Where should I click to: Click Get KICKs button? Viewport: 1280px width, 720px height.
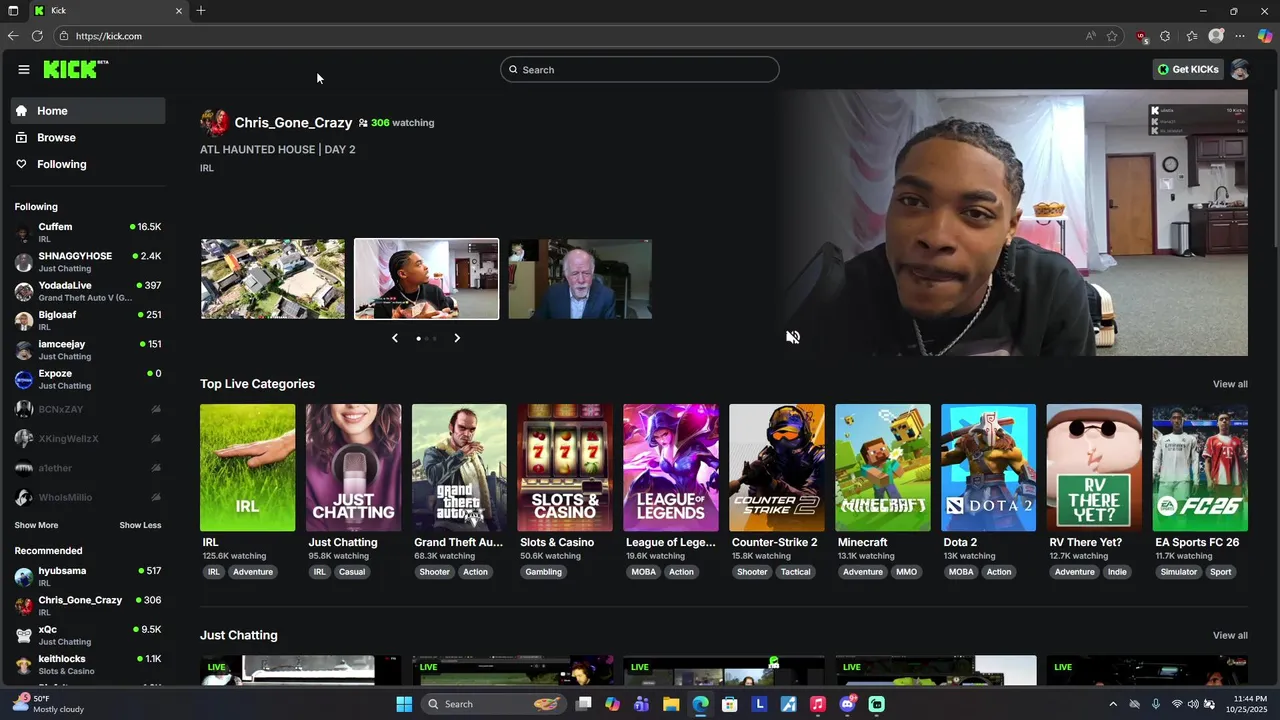pos(1188,69)
